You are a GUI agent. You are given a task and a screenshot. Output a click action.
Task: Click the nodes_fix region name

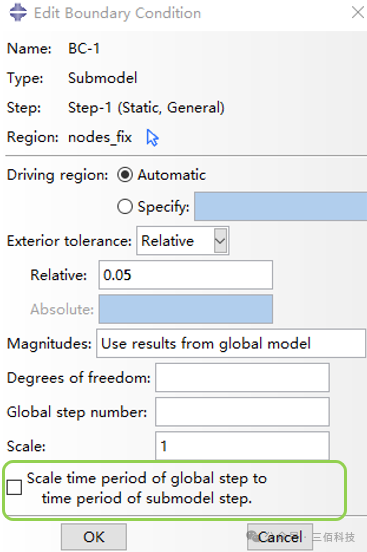click(x=100, y=137)
